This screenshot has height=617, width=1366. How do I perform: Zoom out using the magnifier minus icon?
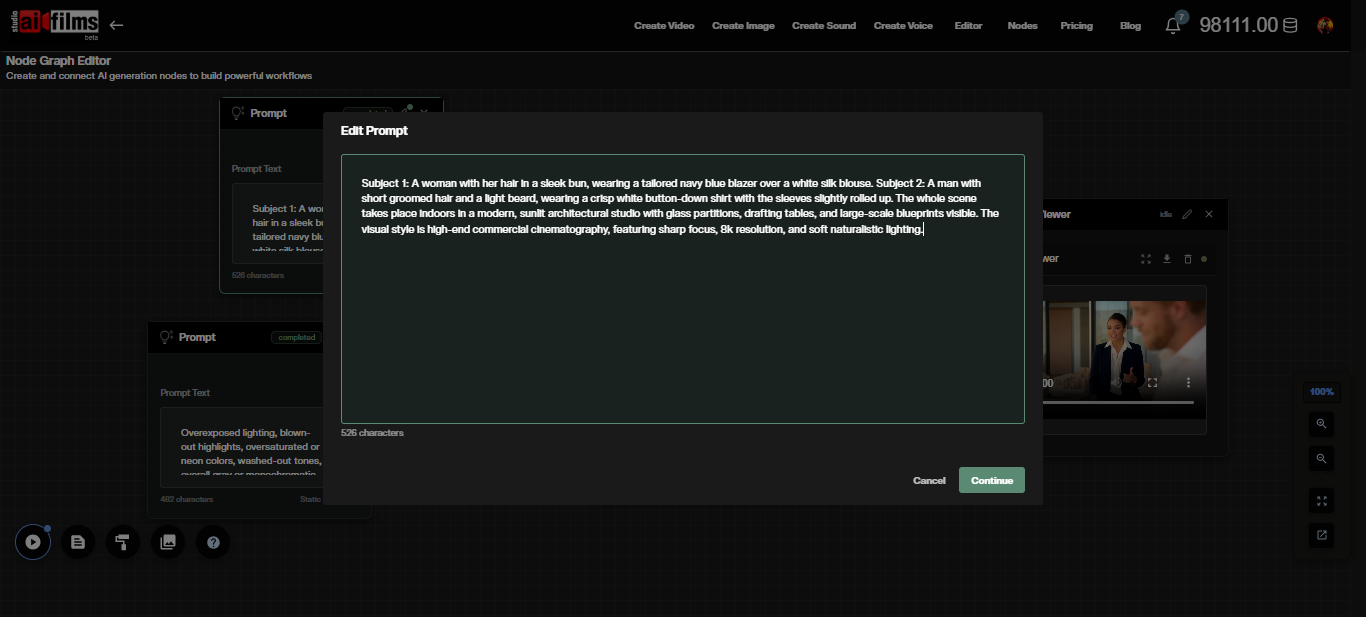1321,458
